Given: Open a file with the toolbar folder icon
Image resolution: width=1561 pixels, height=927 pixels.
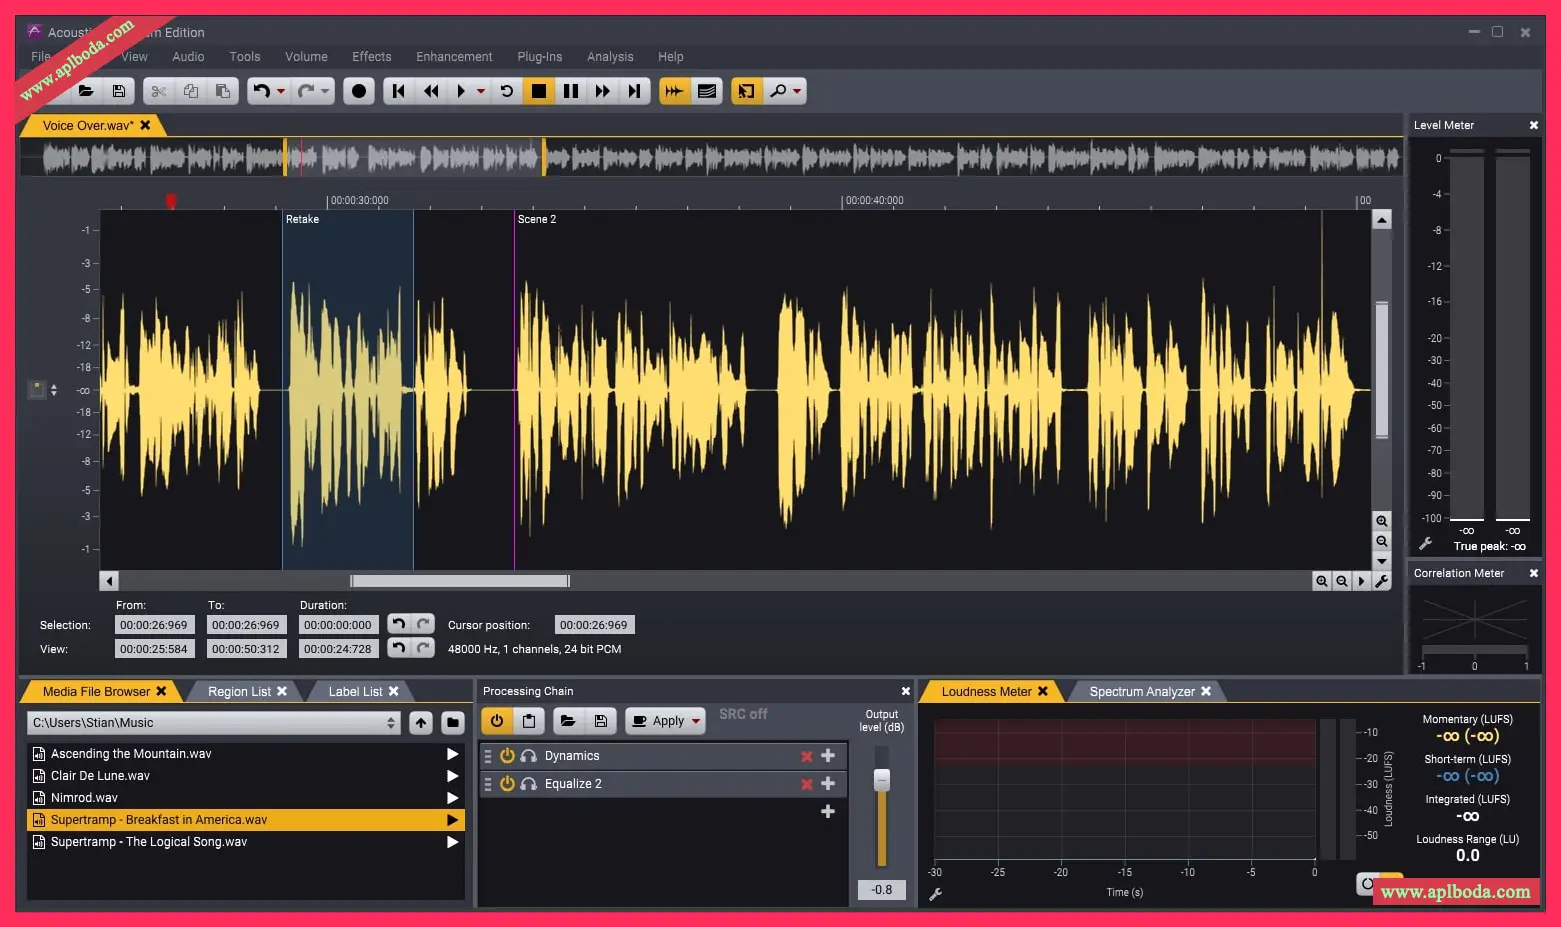Looking at the screenshot, I should (86, 91).
